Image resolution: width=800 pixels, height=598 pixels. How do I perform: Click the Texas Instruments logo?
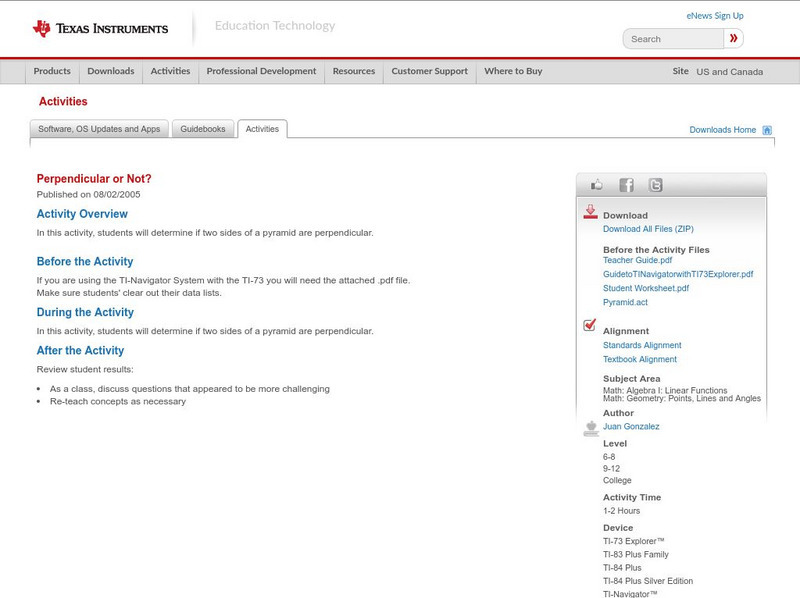pos(100,28)
